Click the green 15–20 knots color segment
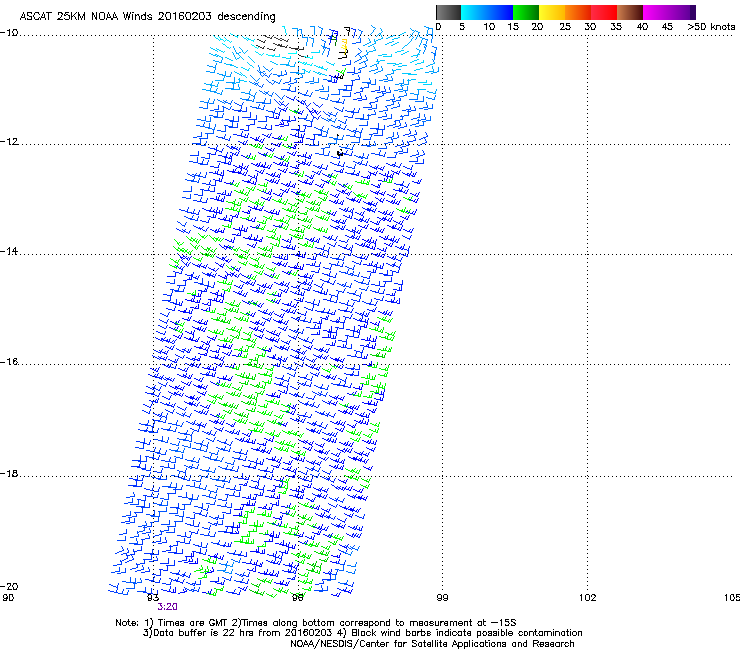Image resolution: width=740 pixels, height=650 pixels. pyautogui.click(x=526, y=12)
